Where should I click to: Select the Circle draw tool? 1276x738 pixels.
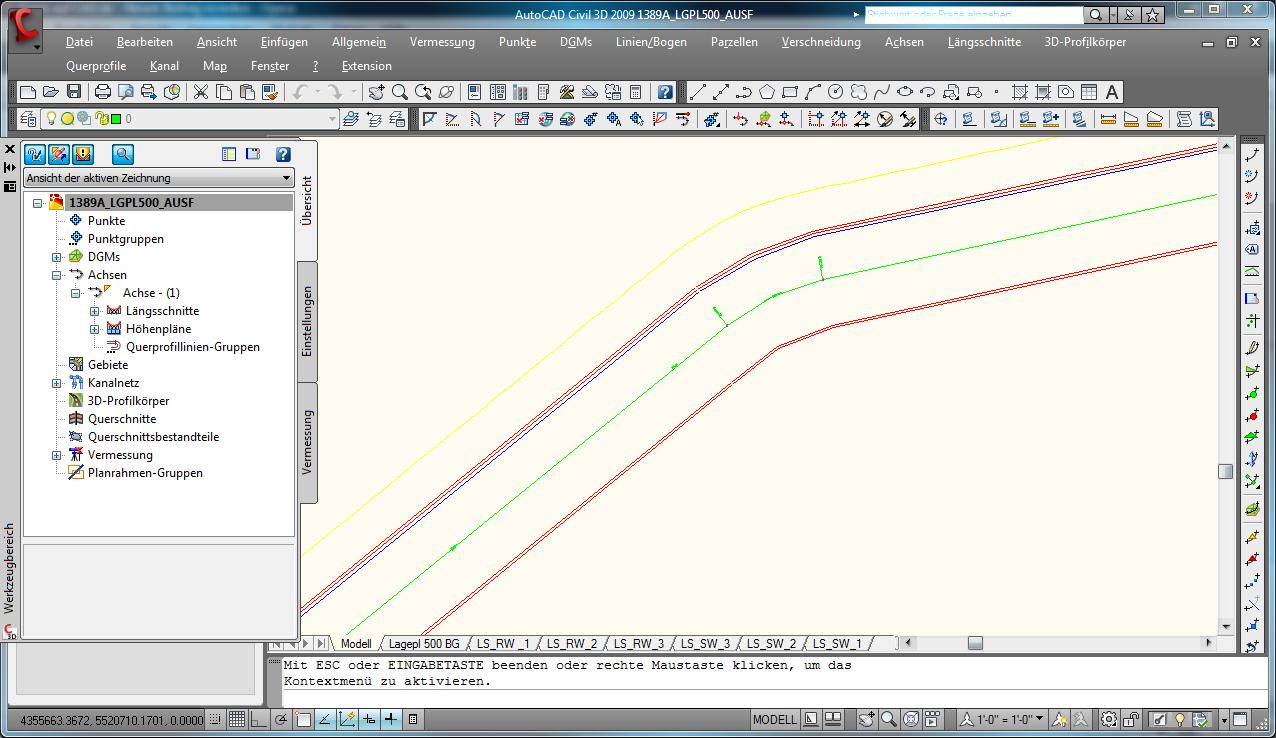point(836,92)
